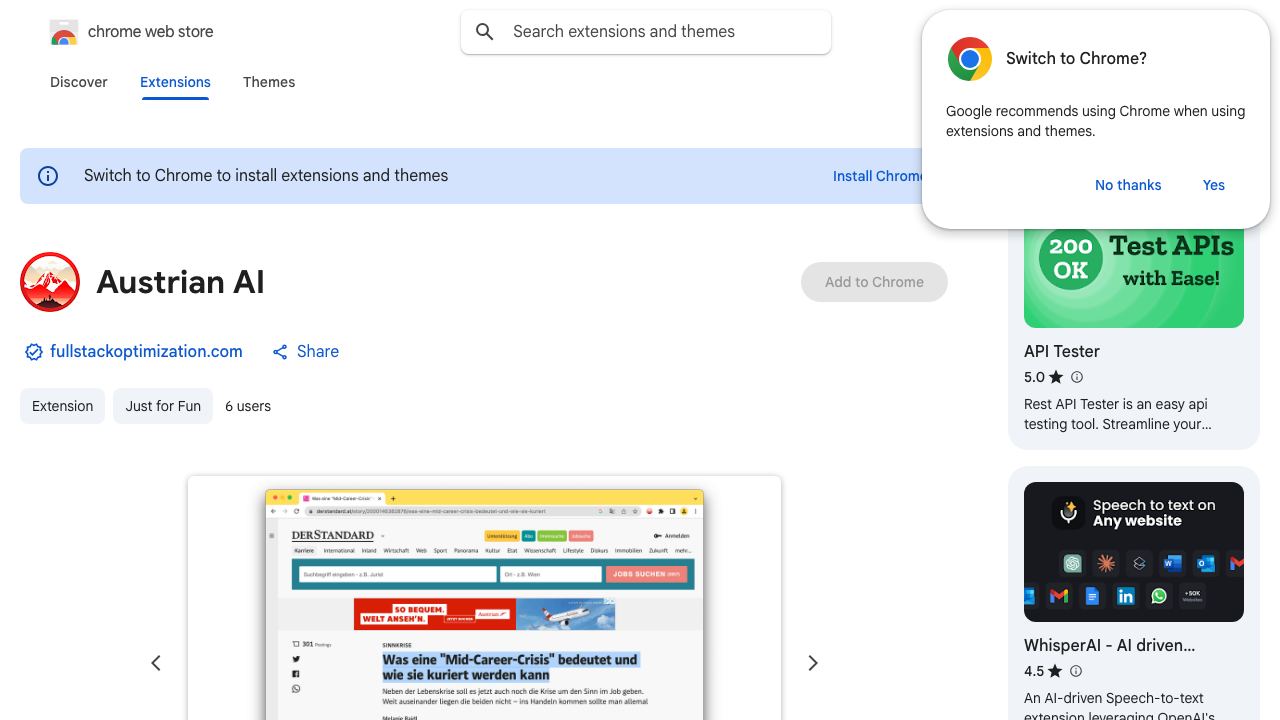Click the chrome web store title text
Screen dimensions: 1280x720
(151, 32)
